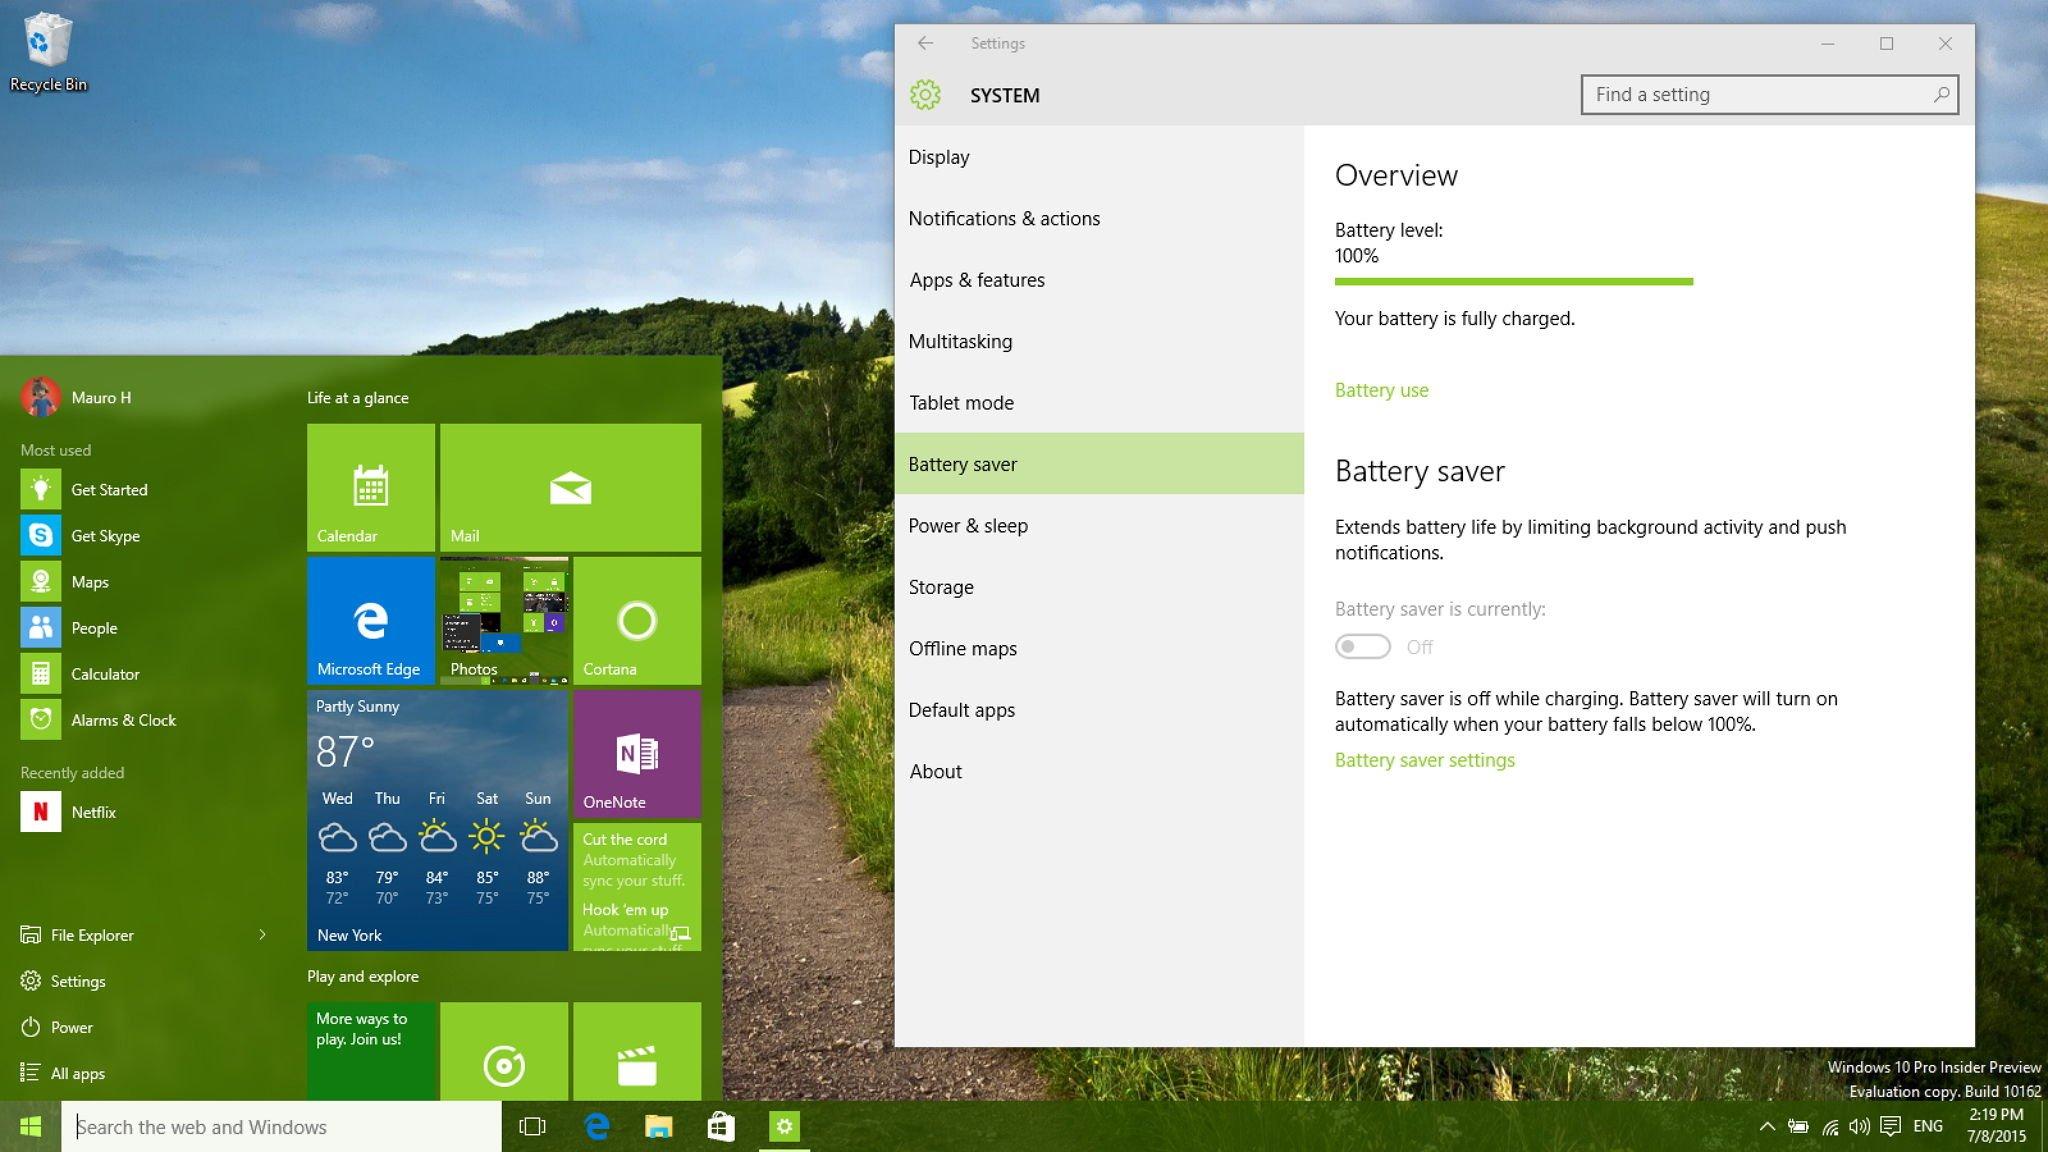Click the Windows search input field
Image resolution: width=2048 pixels, height=1152 pixels.
(x=283, y=1125)
